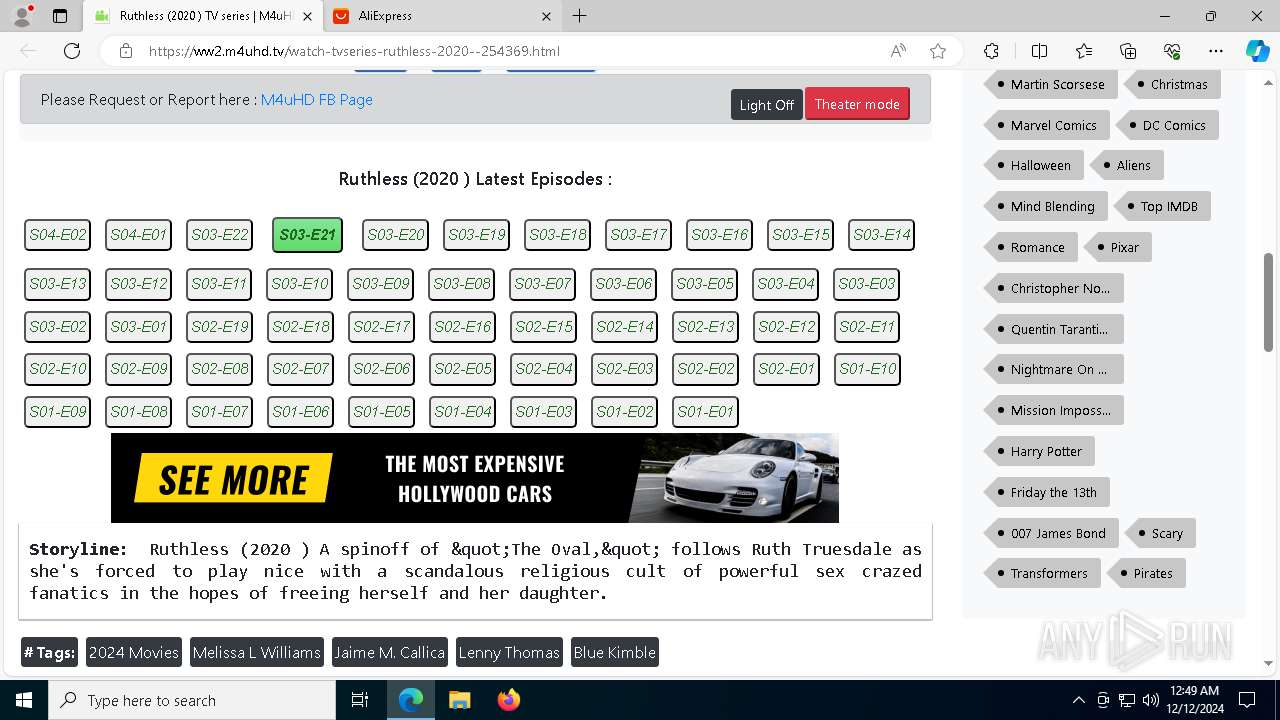This screenshot has width=1280, height=720.
Task: Open File Explorer from taskbar
Action: pyautogui.click(x=460, y=700)
